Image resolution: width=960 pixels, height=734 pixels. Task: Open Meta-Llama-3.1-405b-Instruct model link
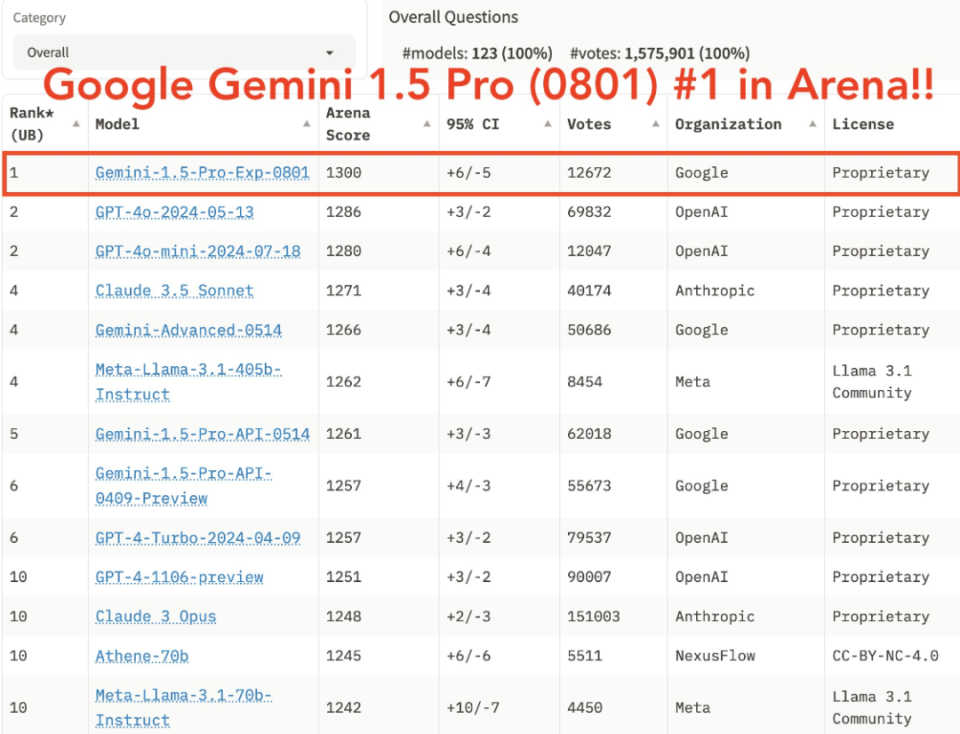click(x=188, y=382)
